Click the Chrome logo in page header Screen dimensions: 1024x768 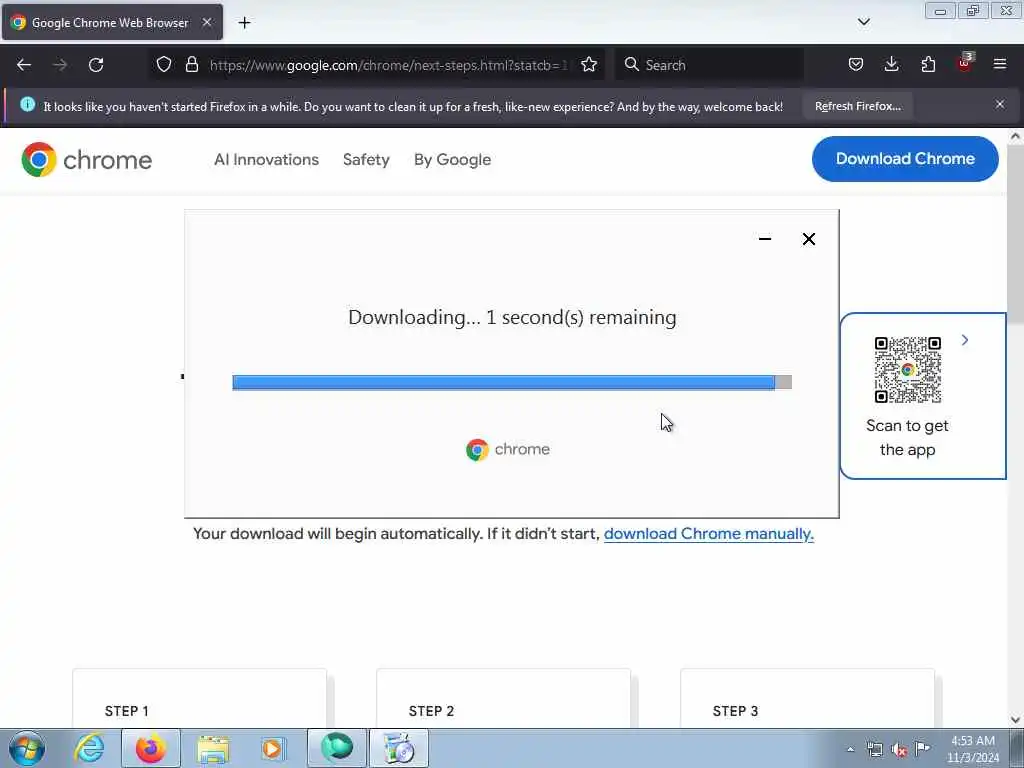coord(86,159)
